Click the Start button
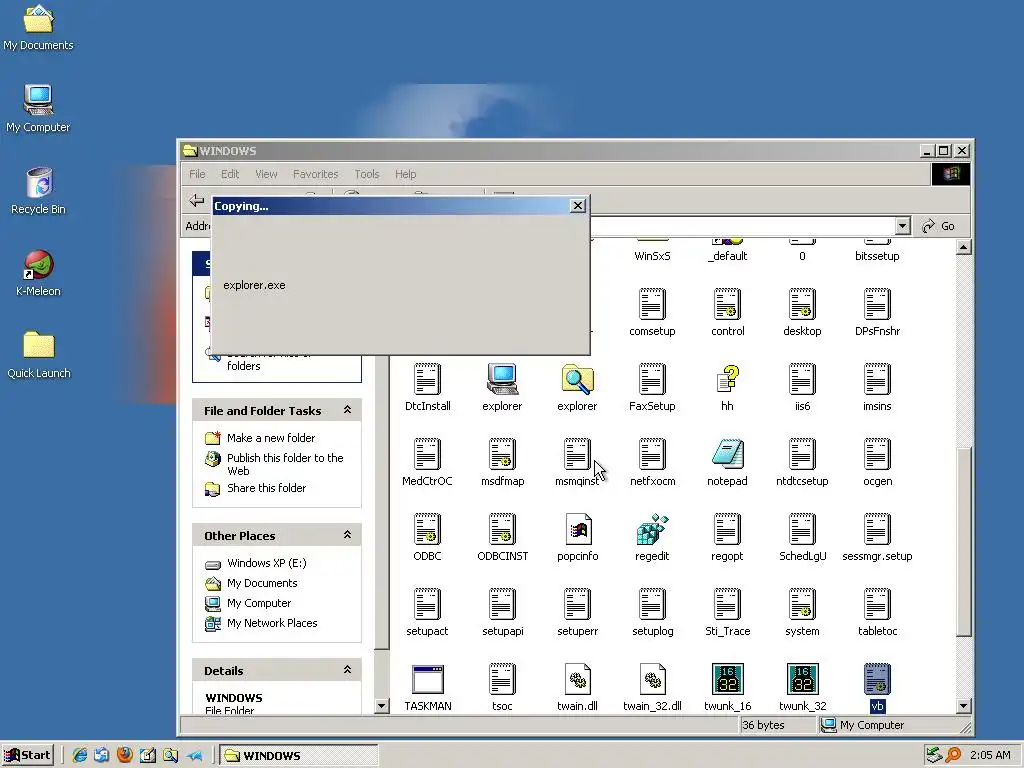The width and height of the screenshot is (1024, 768). click(27, 755)
